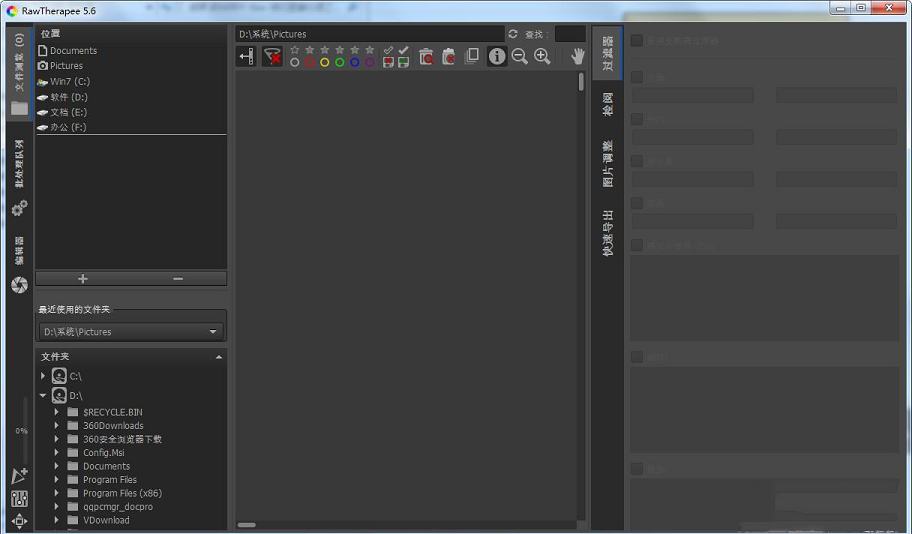Remove a location with the minus button
This screenshot has height=534, width=912.
(178, 279)
